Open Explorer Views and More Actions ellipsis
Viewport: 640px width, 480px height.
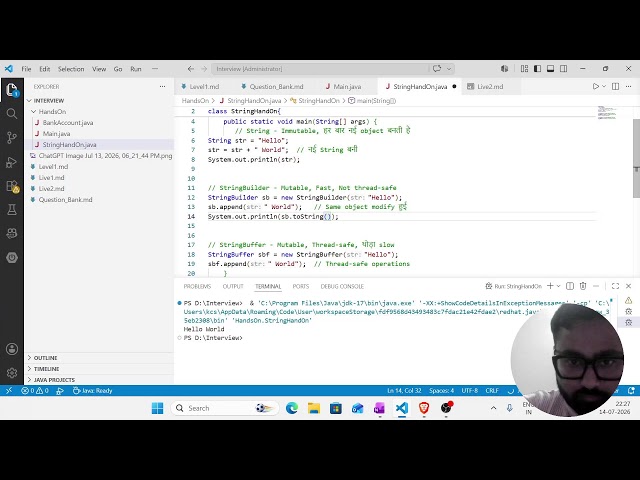point(162,87)
